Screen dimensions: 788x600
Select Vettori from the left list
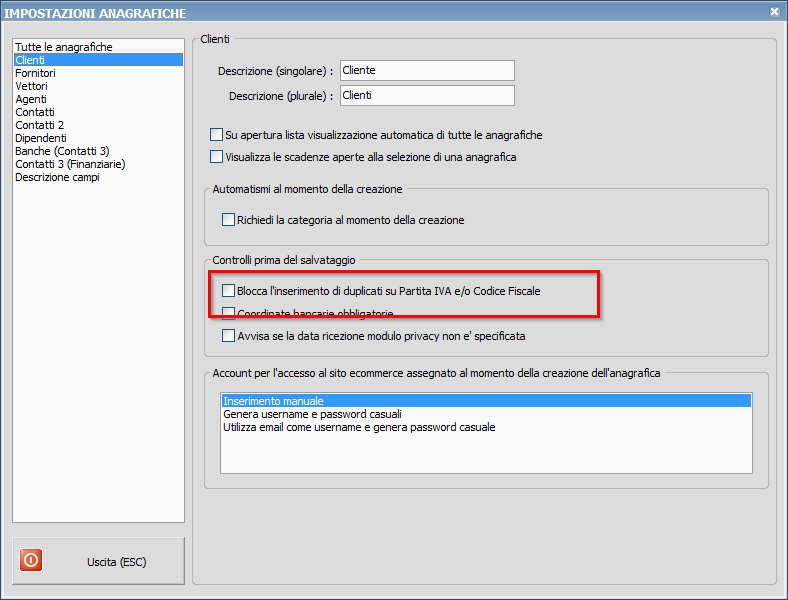31,86
